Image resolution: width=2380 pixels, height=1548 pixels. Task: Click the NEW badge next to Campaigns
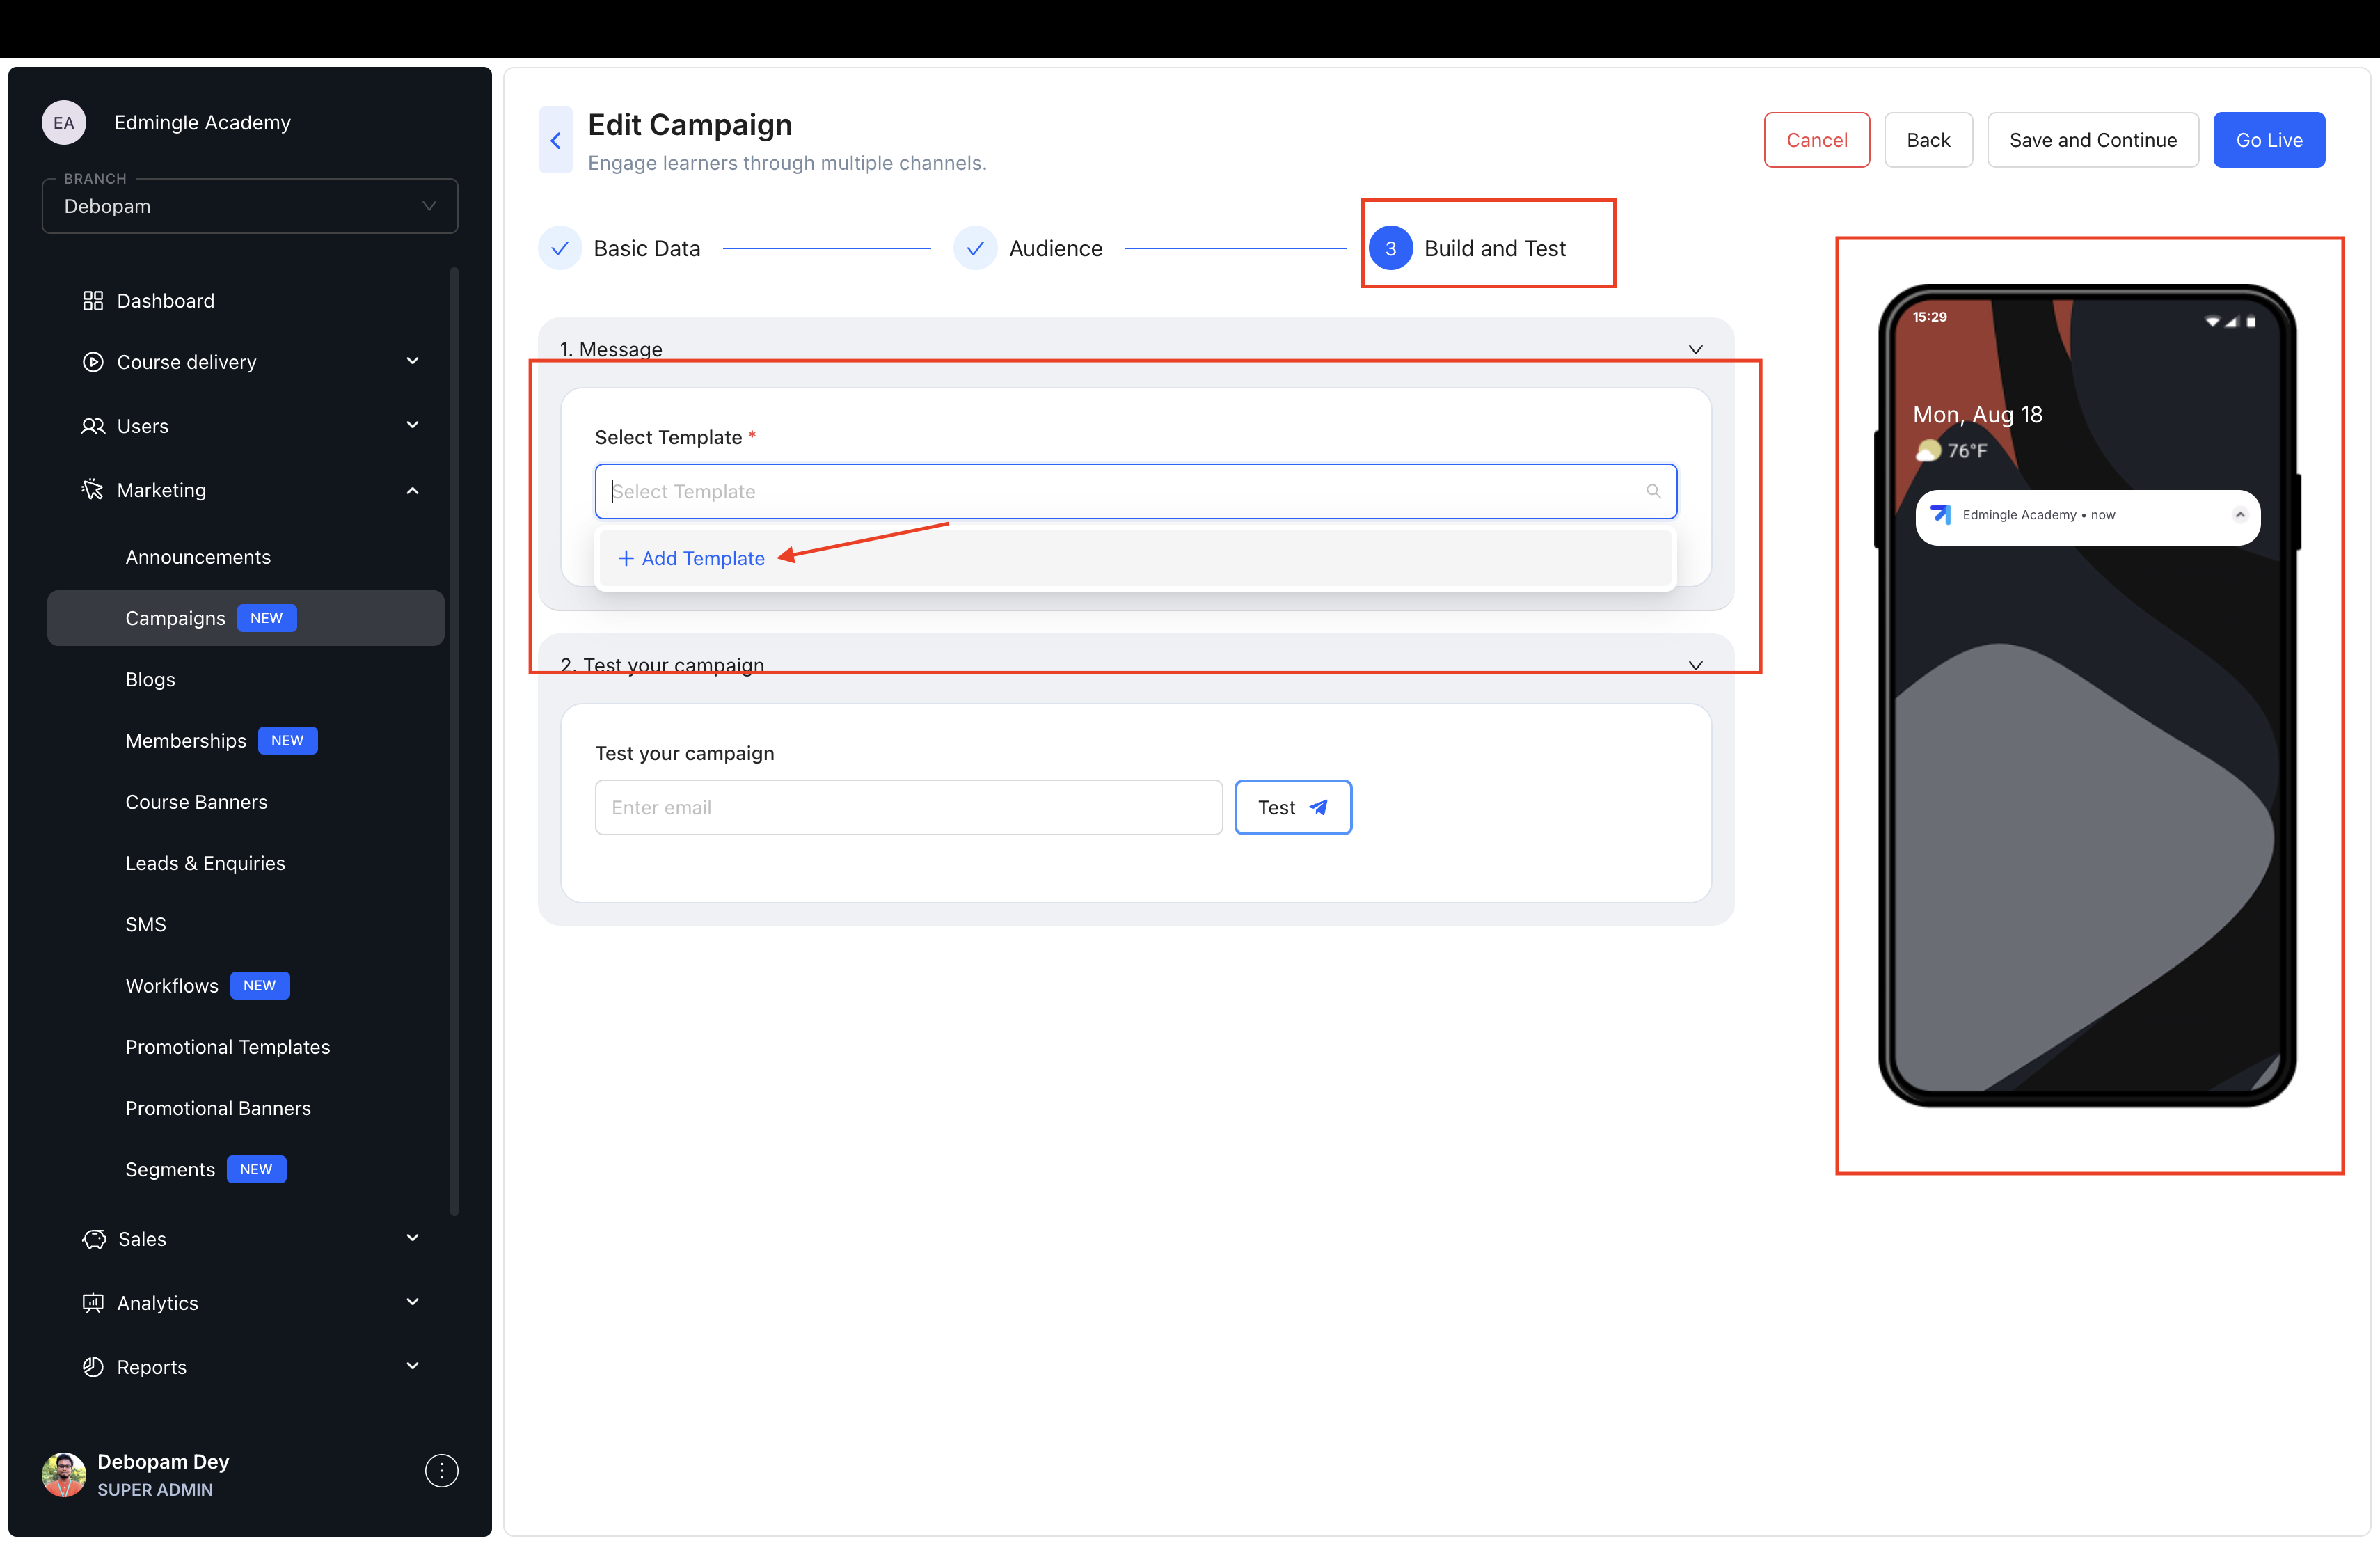tap(267, 618)
